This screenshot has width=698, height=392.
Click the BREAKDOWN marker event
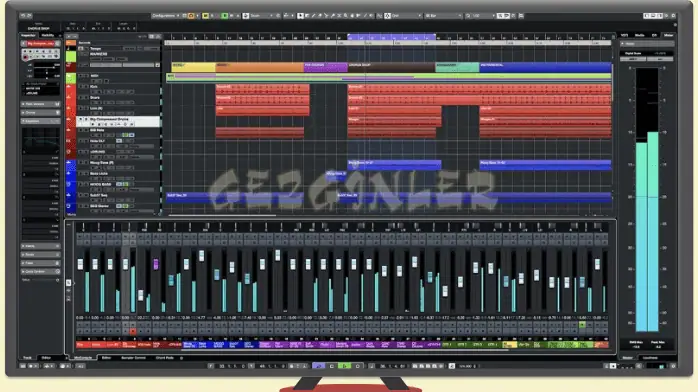[x=457, y=67]
